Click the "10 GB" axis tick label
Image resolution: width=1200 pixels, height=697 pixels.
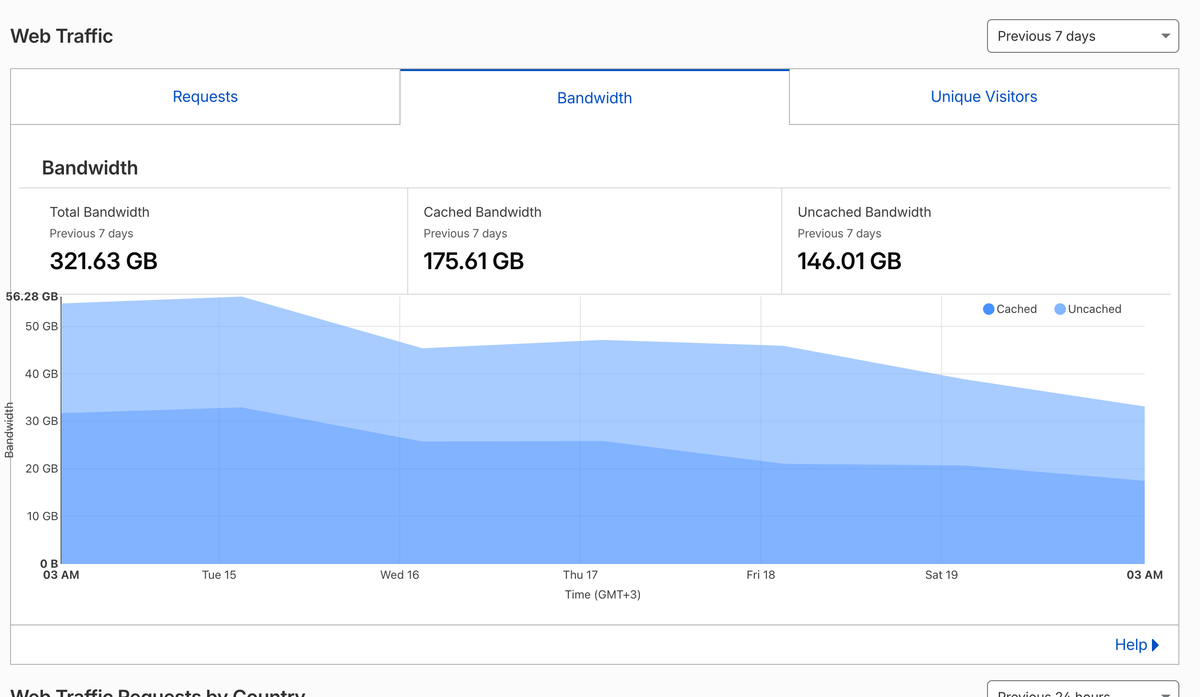pos(42,516)
